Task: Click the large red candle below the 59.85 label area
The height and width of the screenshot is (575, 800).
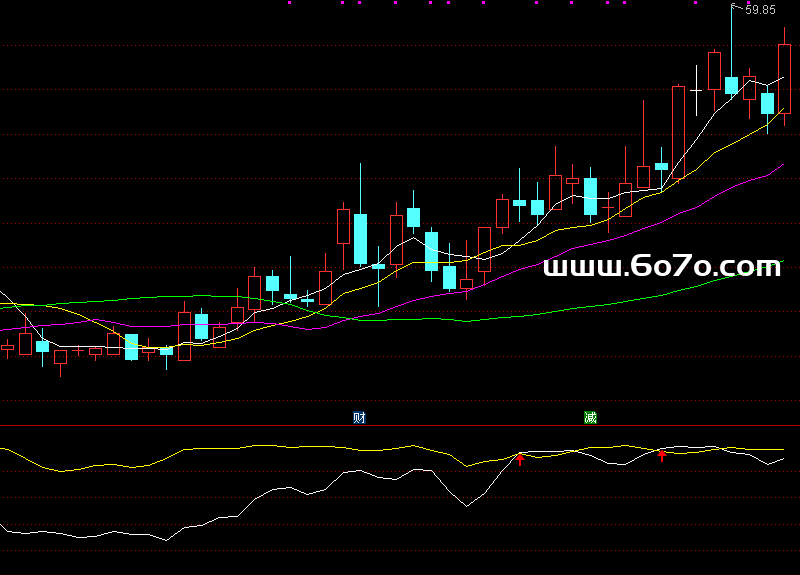Action: click(678, 132)
